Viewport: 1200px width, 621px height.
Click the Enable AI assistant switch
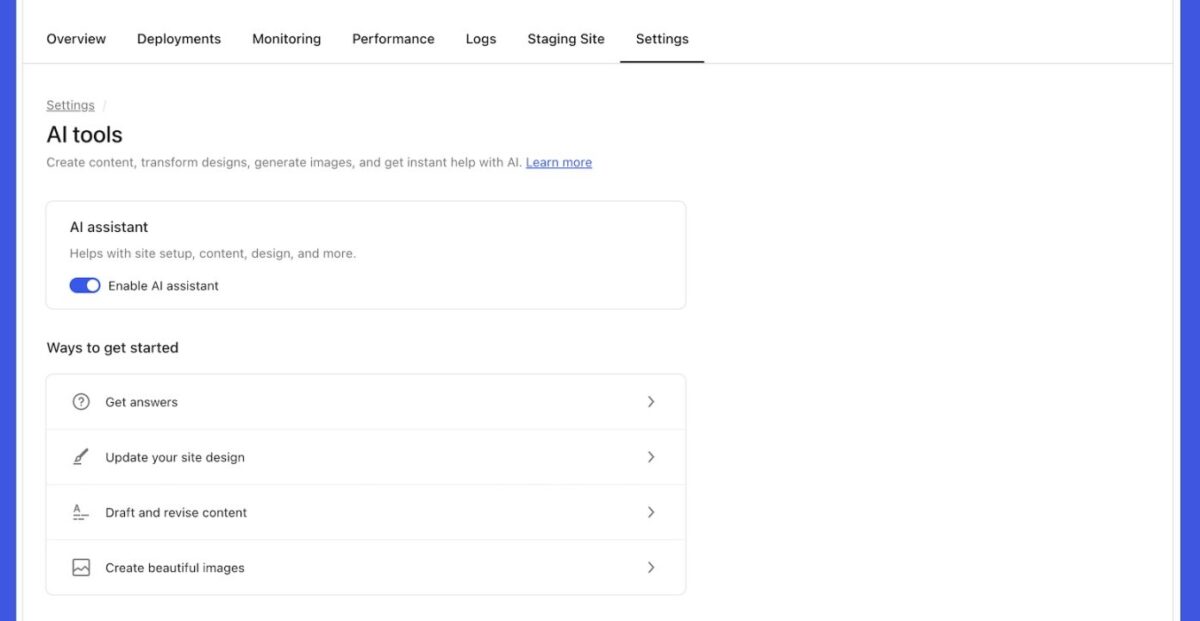pyautogui.click(x=85, y=285)
